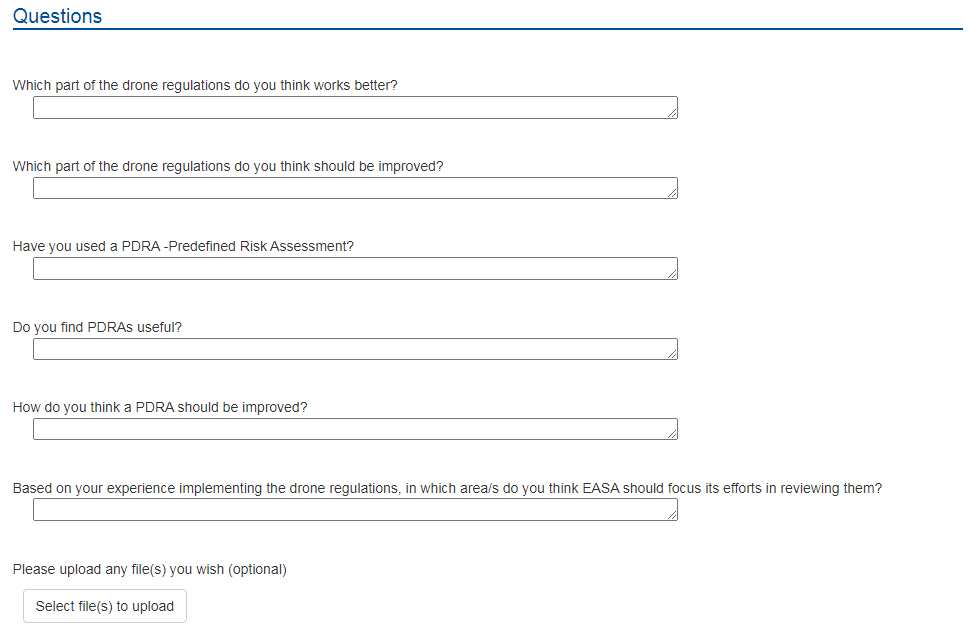
Task: Click the 'Do you find PDRAs useful?' label
Action: [x=98, y=327]
